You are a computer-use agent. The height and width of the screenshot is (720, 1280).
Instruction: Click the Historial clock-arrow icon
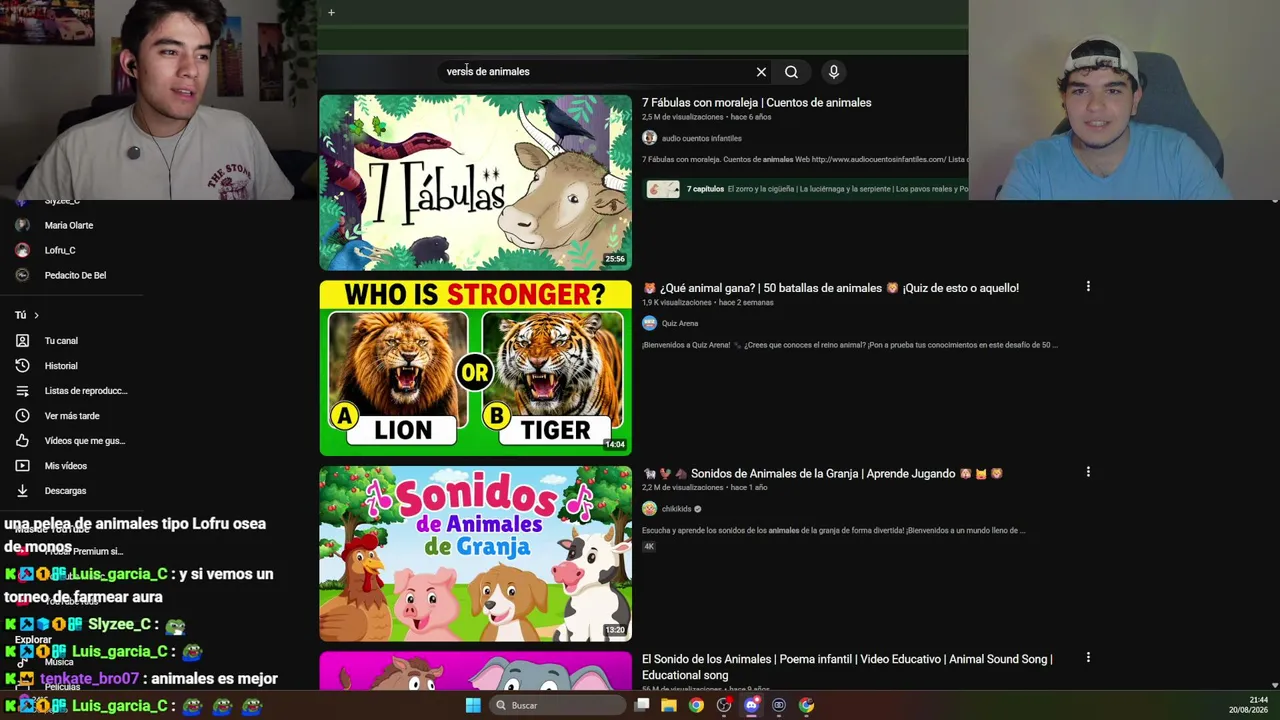[22, 366]
